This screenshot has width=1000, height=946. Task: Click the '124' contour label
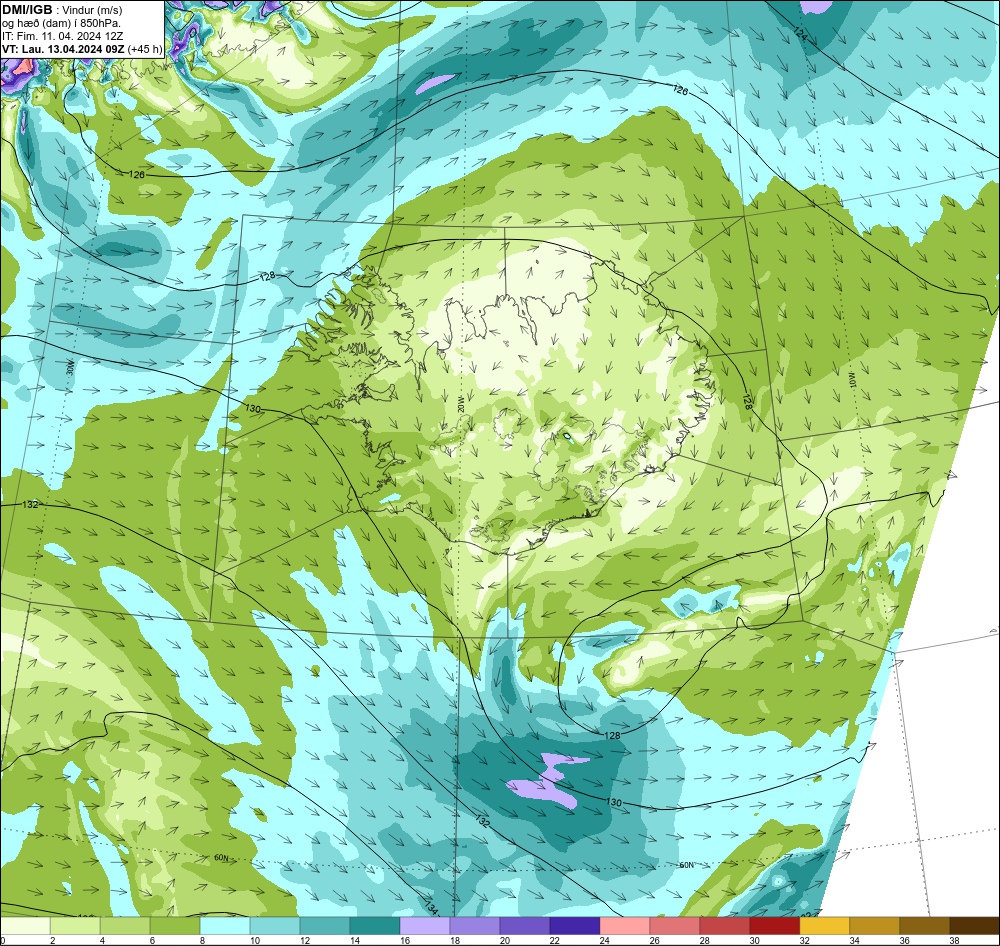[800, 35]
